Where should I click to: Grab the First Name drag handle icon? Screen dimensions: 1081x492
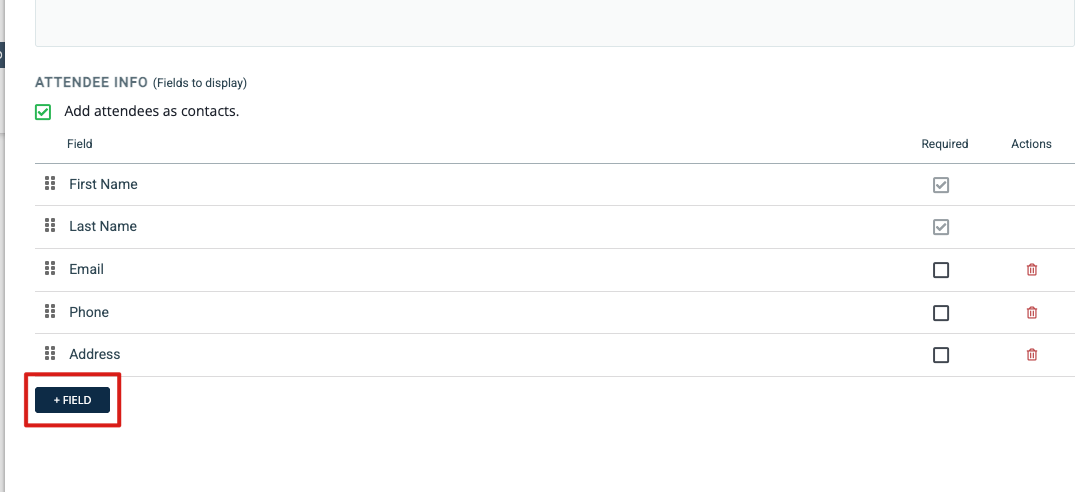(x=50, y=183)
